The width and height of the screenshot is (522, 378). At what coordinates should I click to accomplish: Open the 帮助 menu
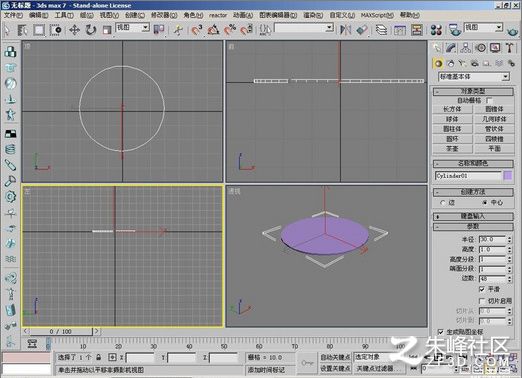click(410, 15)
